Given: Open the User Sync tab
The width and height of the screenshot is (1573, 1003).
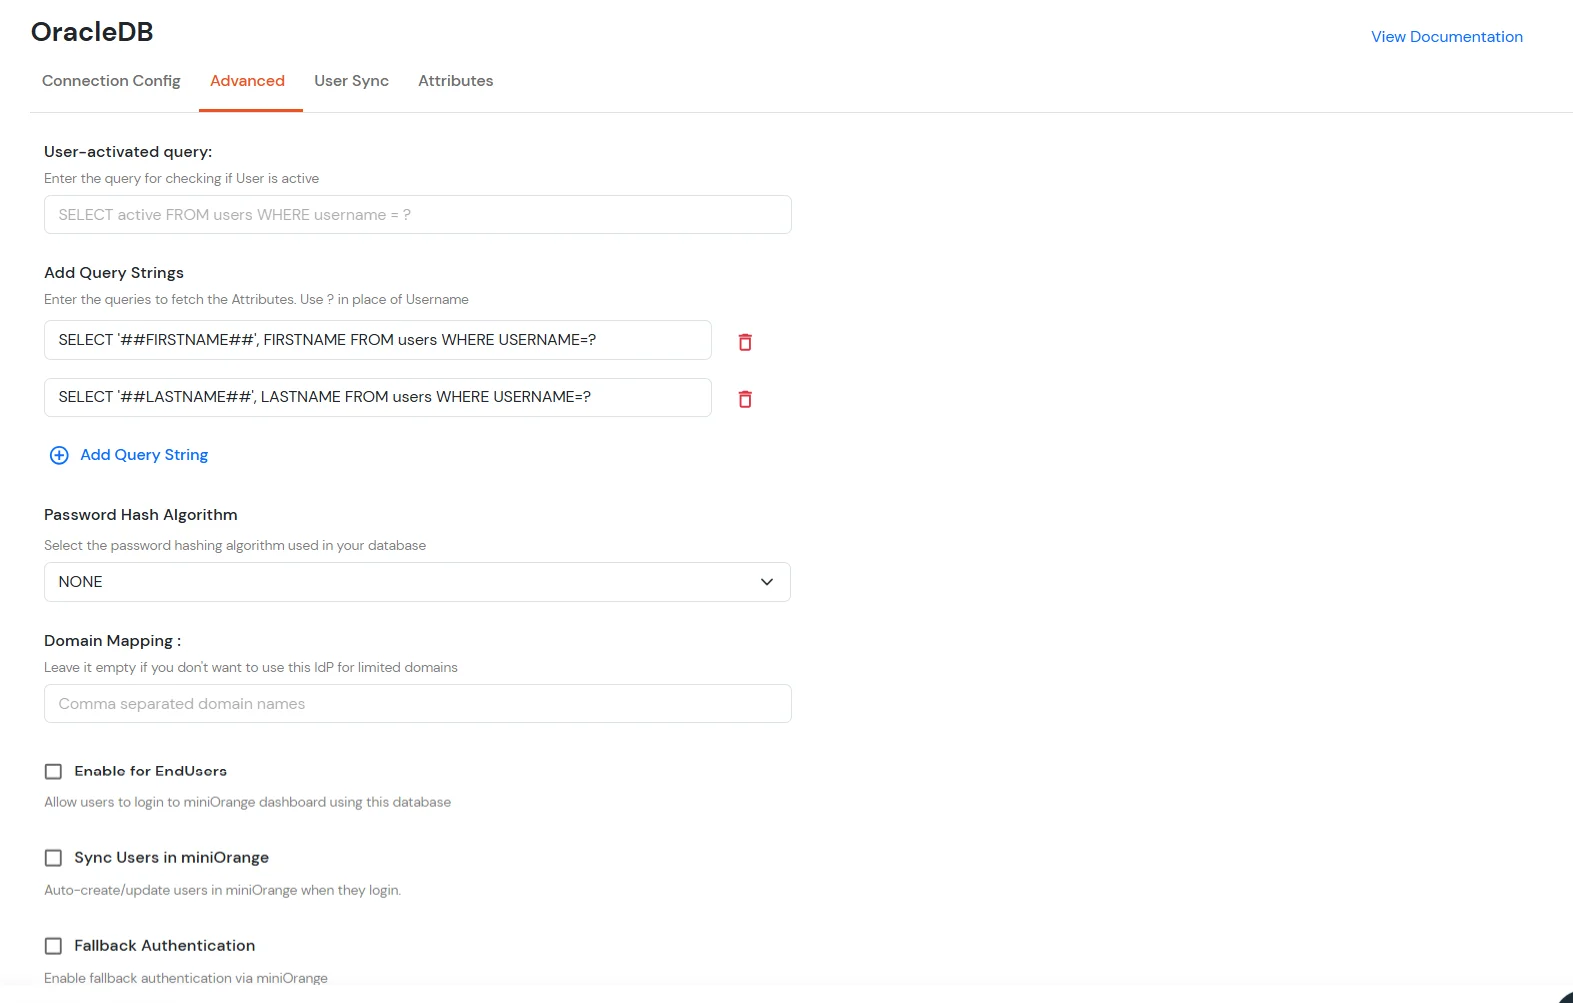Looking at the screenshot, I should pyautogui.click(x=351, y=81).
